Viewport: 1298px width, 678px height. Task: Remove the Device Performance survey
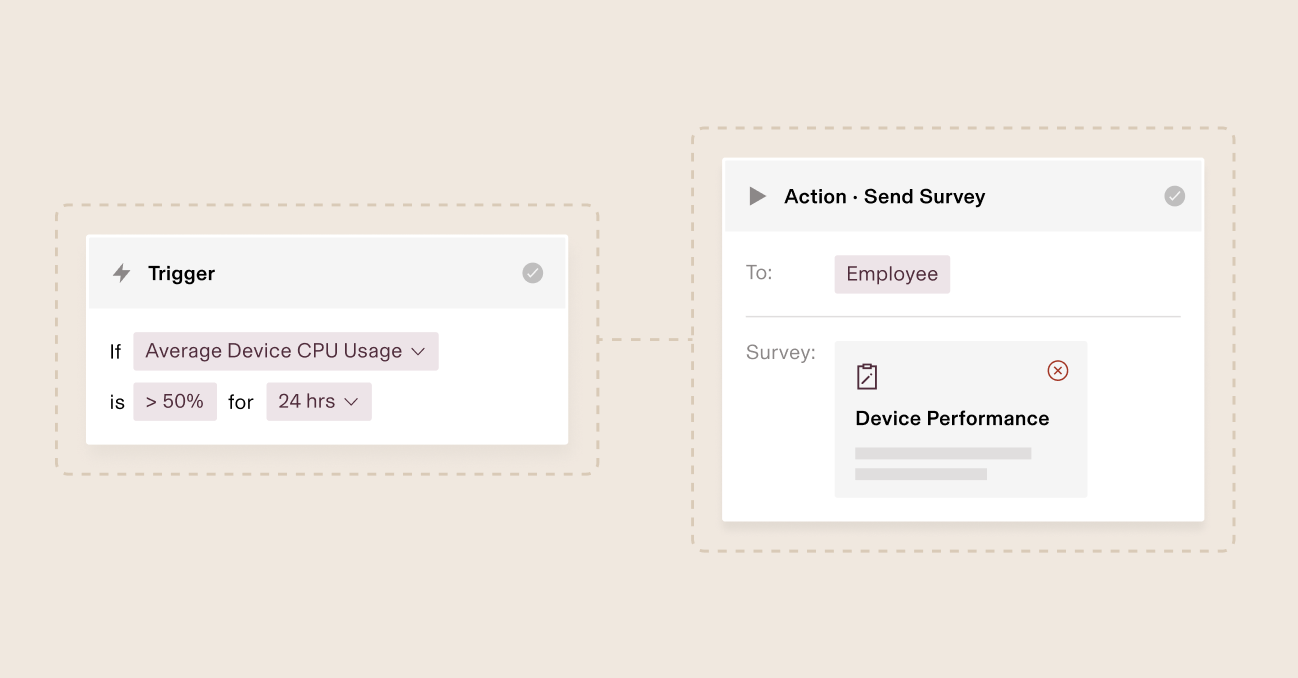1057,371
